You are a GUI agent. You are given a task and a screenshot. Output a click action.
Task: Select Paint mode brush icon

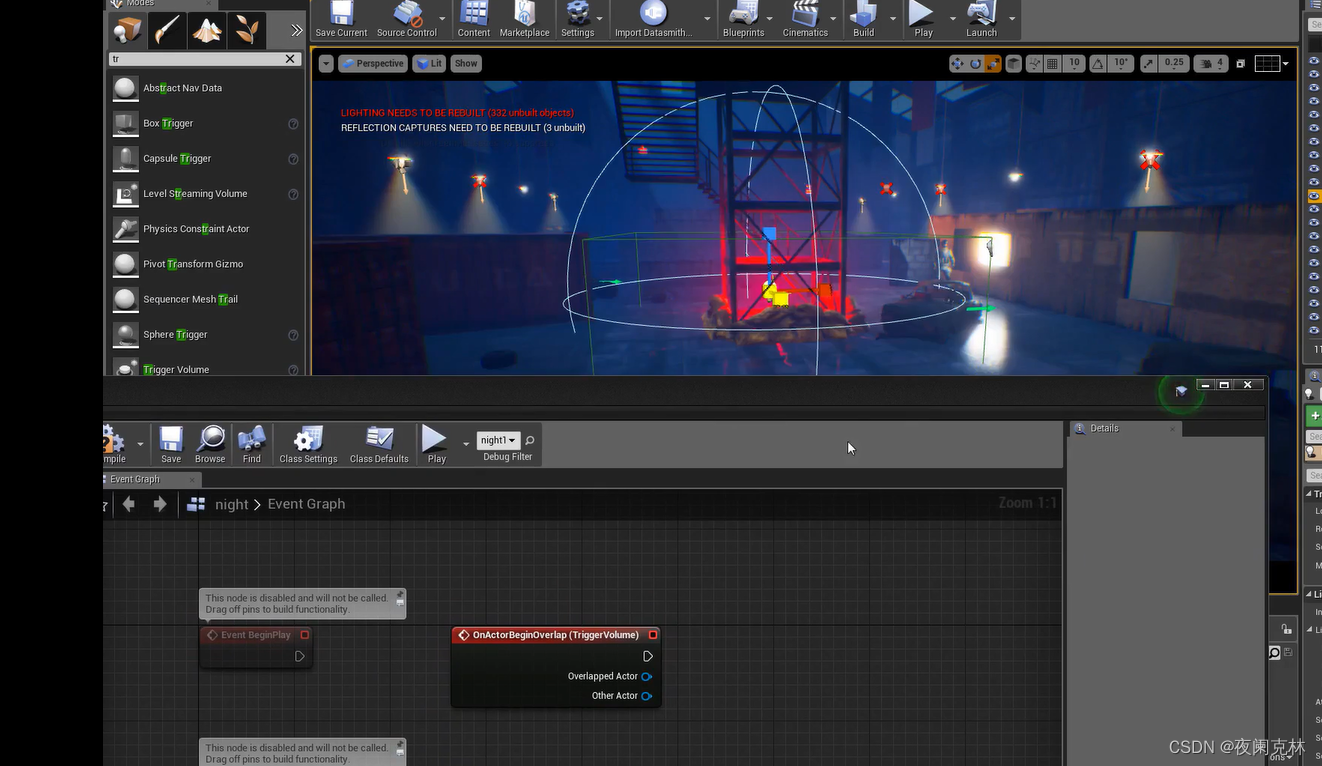[x=167, y=31]
